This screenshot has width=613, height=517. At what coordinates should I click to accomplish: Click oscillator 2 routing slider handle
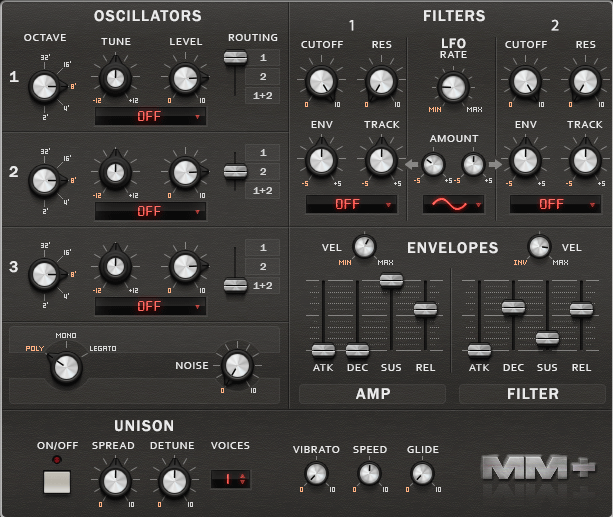(x=235, y=171)
